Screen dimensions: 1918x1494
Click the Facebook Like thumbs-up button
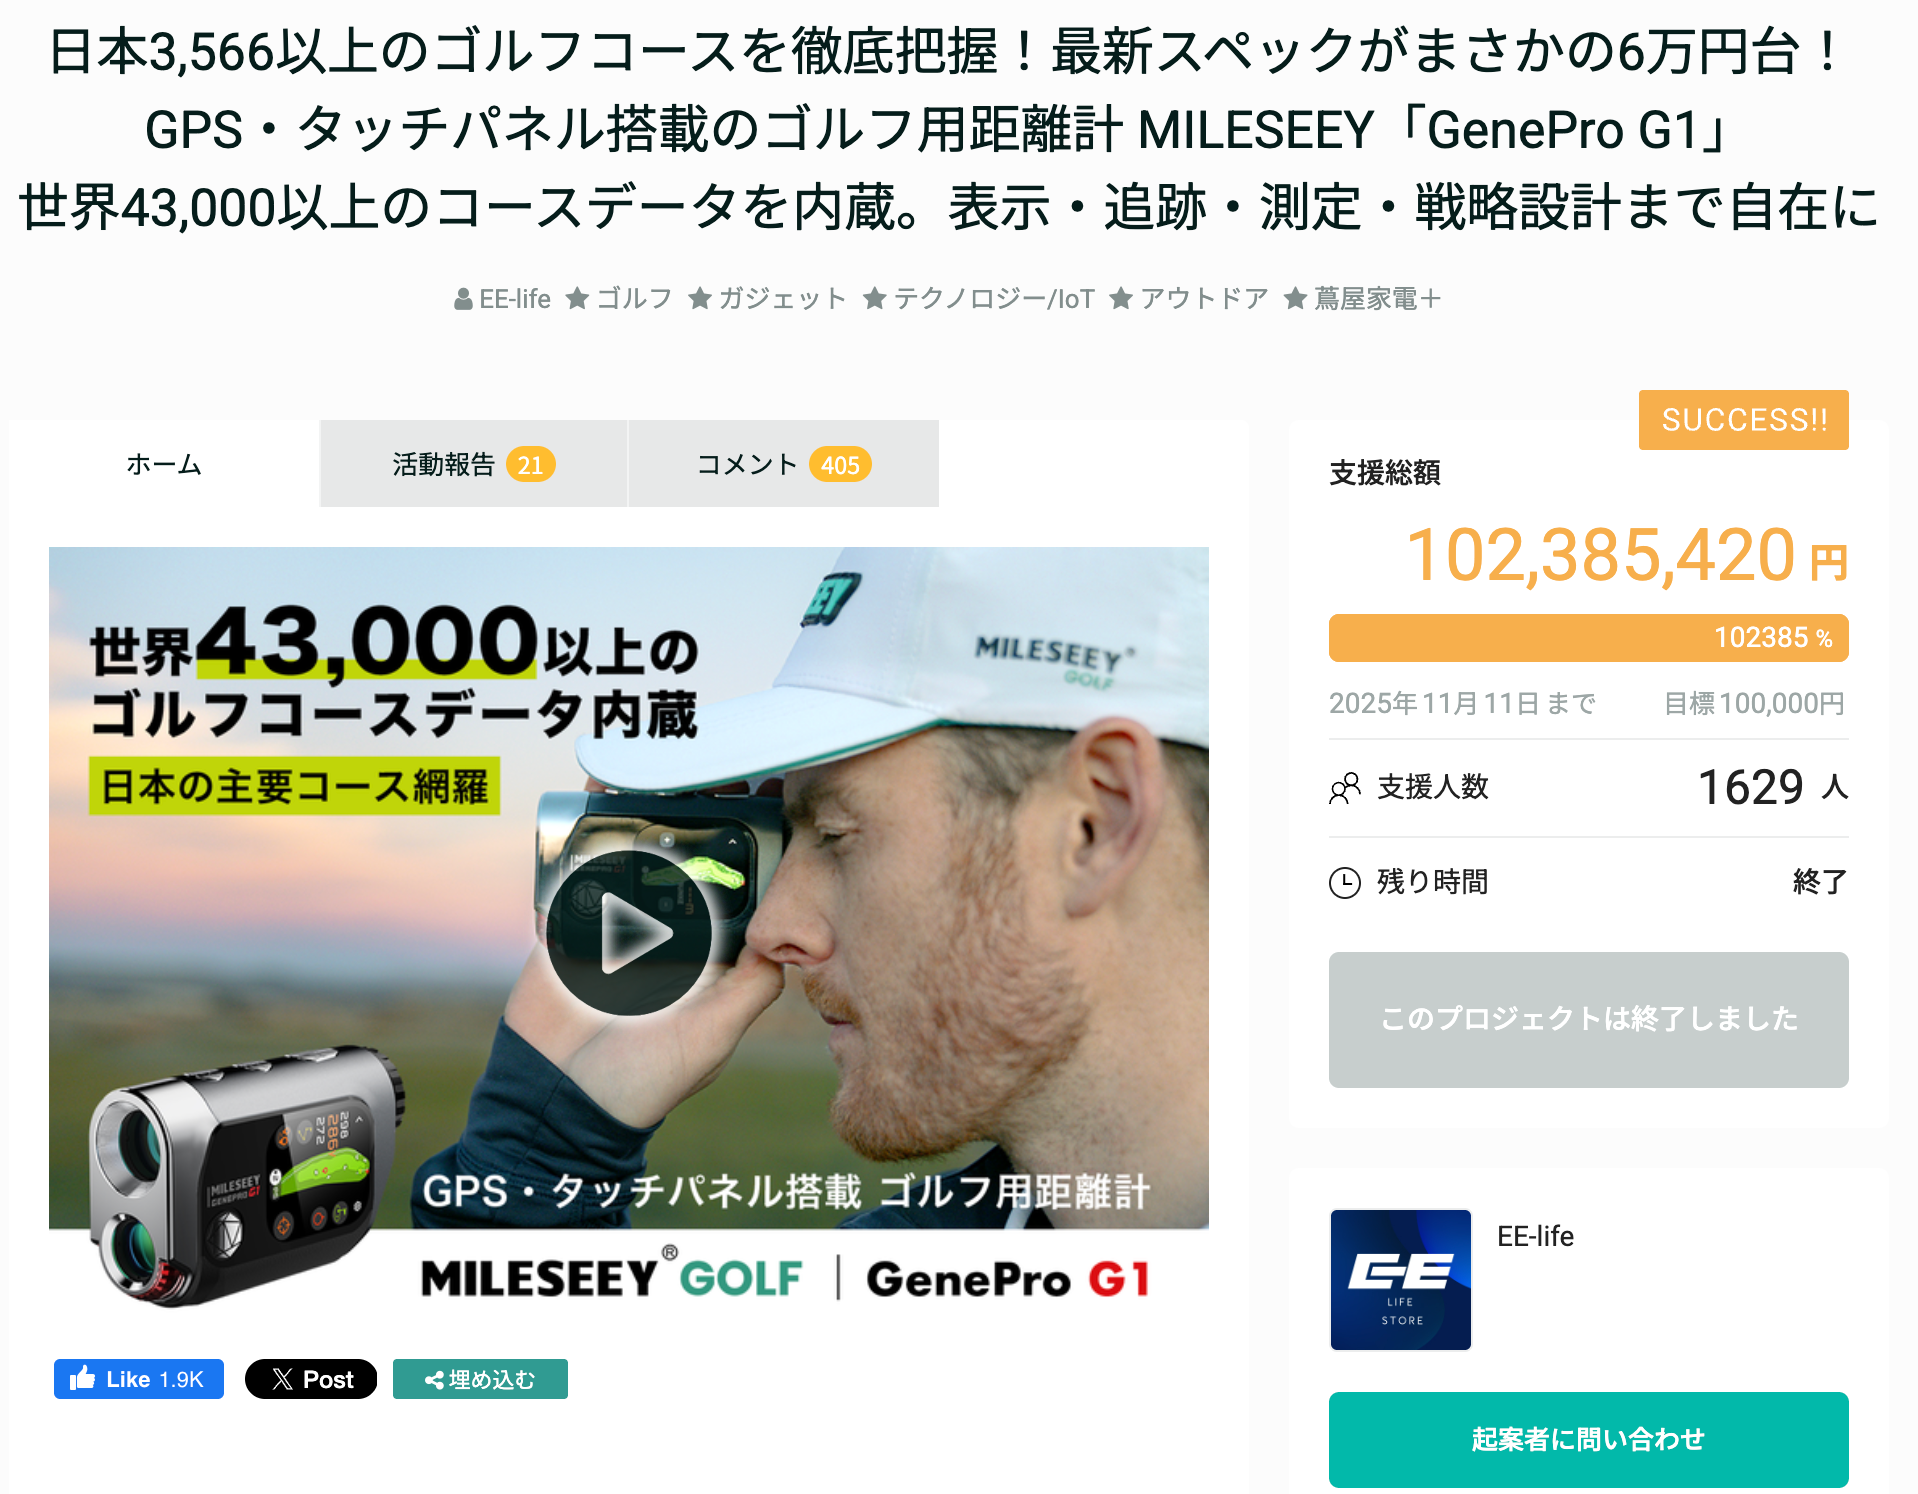point(139,1379)
